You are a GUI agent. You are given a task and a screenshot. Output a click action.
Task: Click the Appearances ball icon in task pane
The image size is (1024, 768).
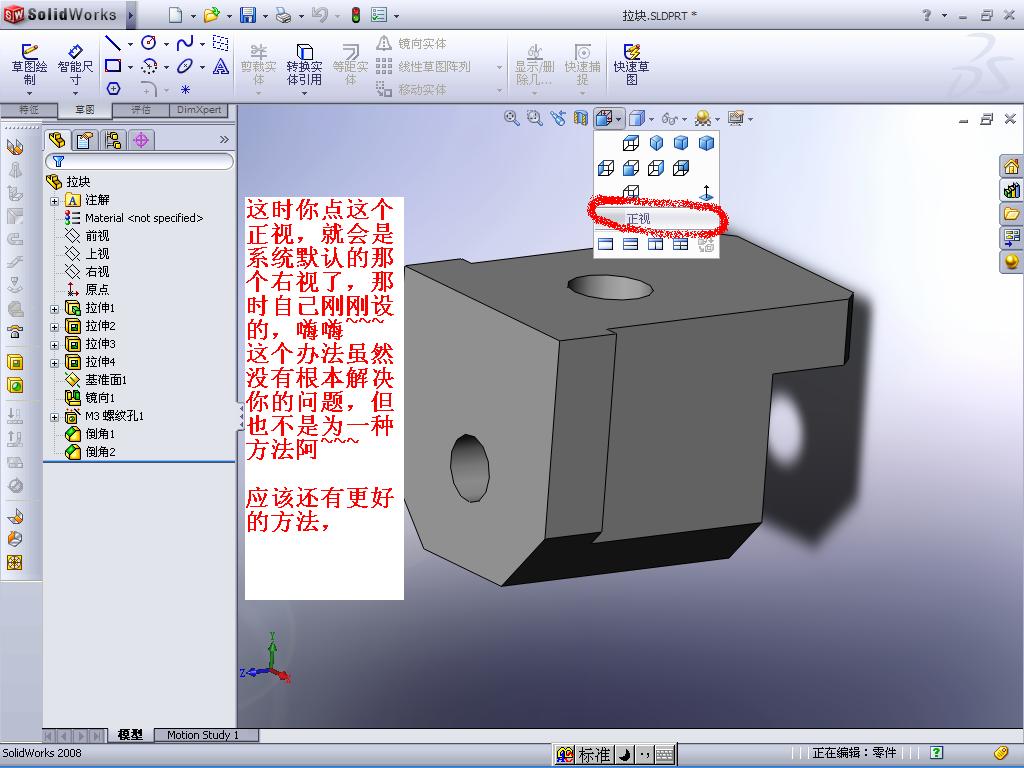(x=1011, y=261)
